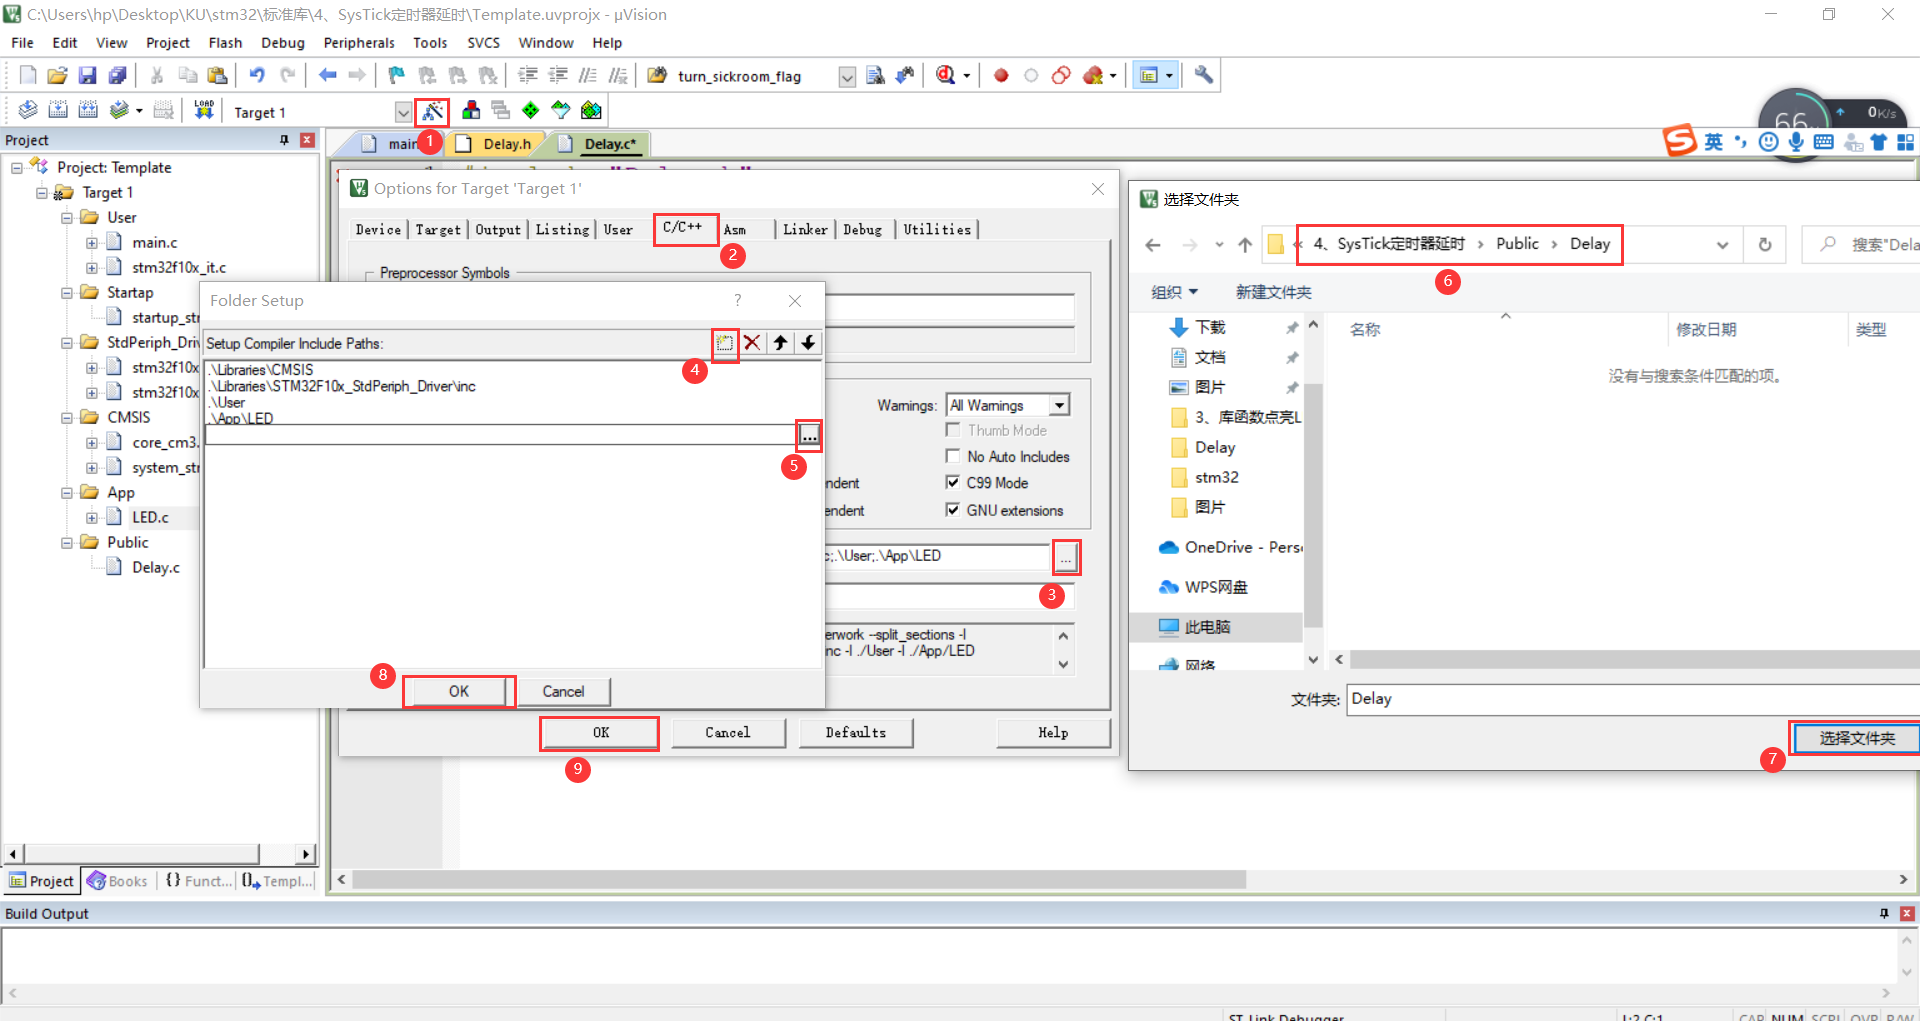Click the Defaults button
This screenshot has width=1920, height=1021.
[856, 733]
